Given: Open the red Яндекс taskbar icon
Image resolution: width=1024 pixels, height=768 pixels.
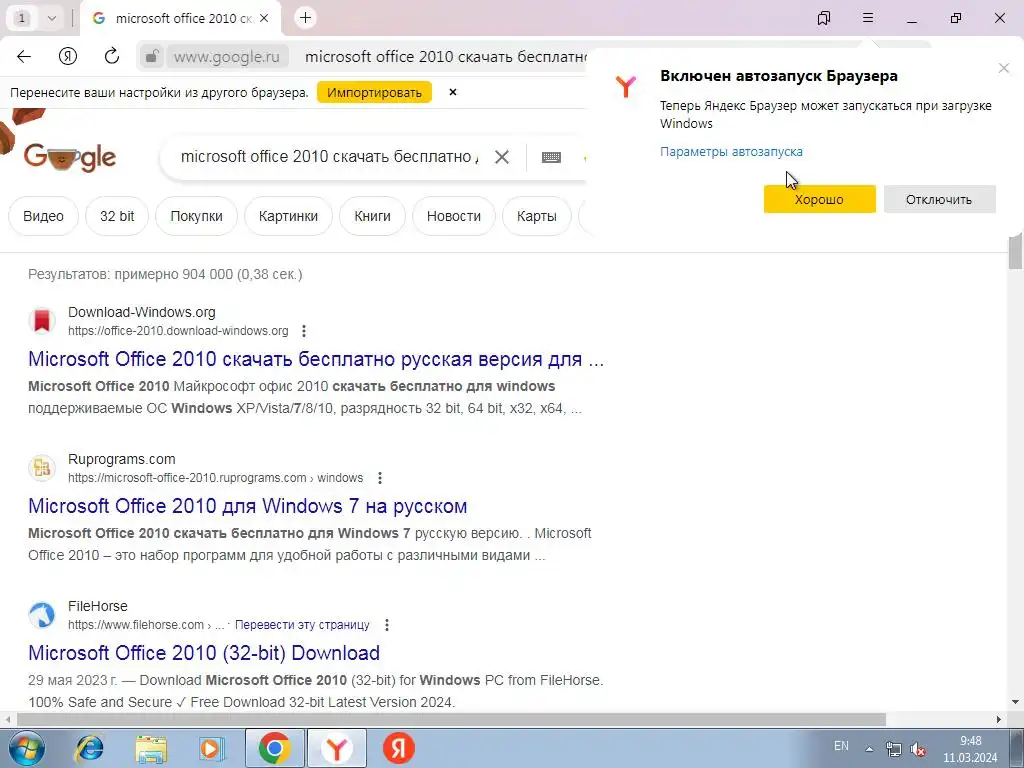Looking at the screenshot, I should 398,748.
